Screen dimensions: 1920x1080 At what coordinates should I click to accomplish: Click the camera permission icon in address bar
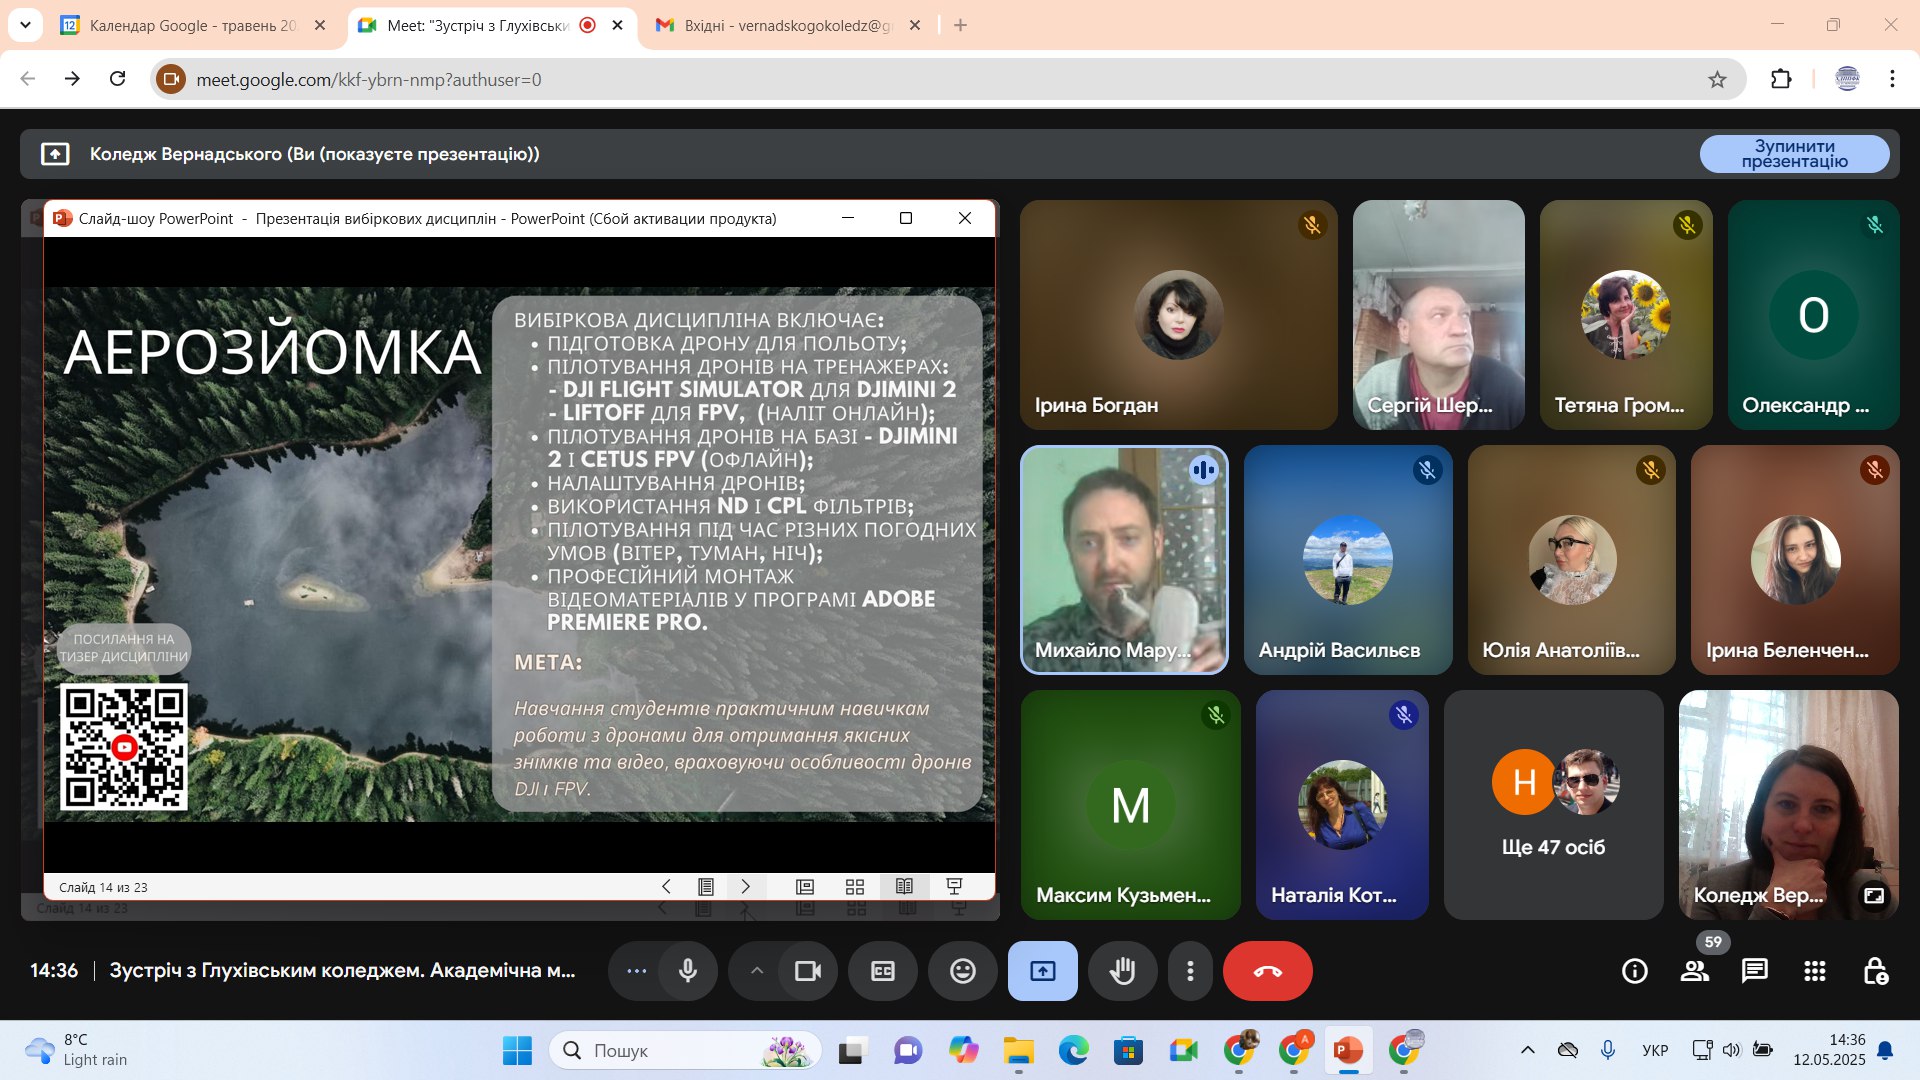[x=171, y=79]
